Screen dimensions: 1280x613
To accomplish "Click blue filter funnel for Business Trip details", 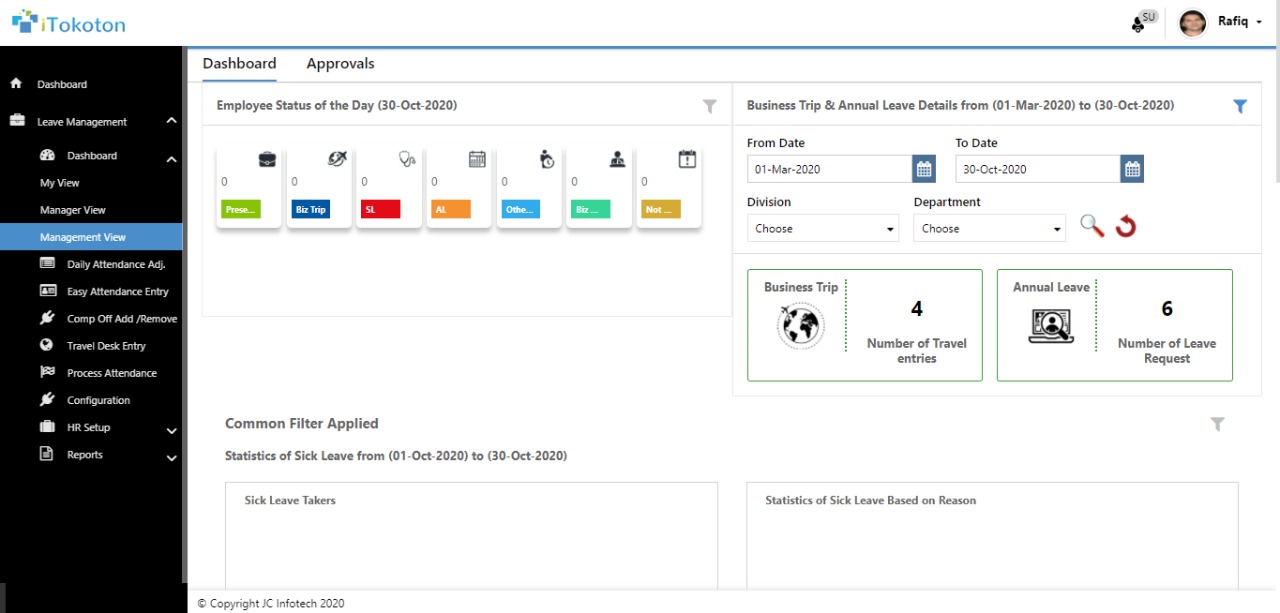I will tap(1240, 106).
